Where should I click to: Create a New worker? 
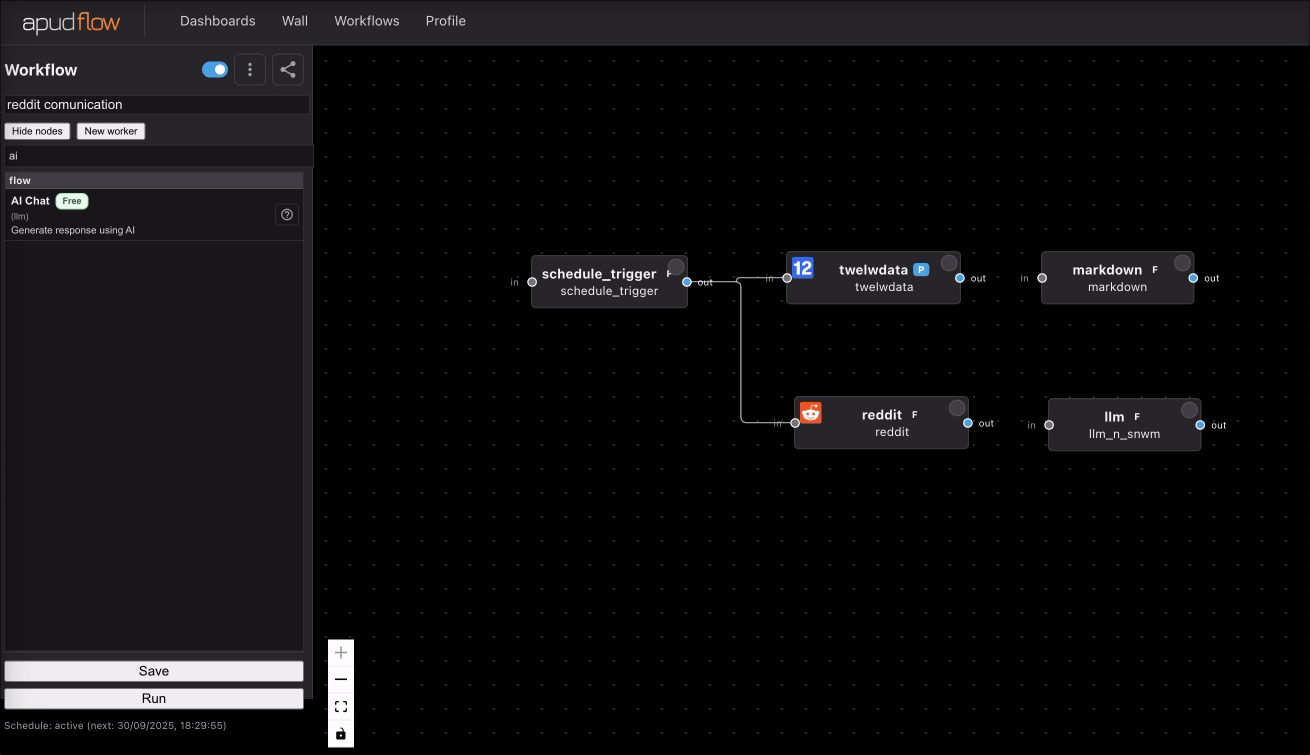pos(110,130)
